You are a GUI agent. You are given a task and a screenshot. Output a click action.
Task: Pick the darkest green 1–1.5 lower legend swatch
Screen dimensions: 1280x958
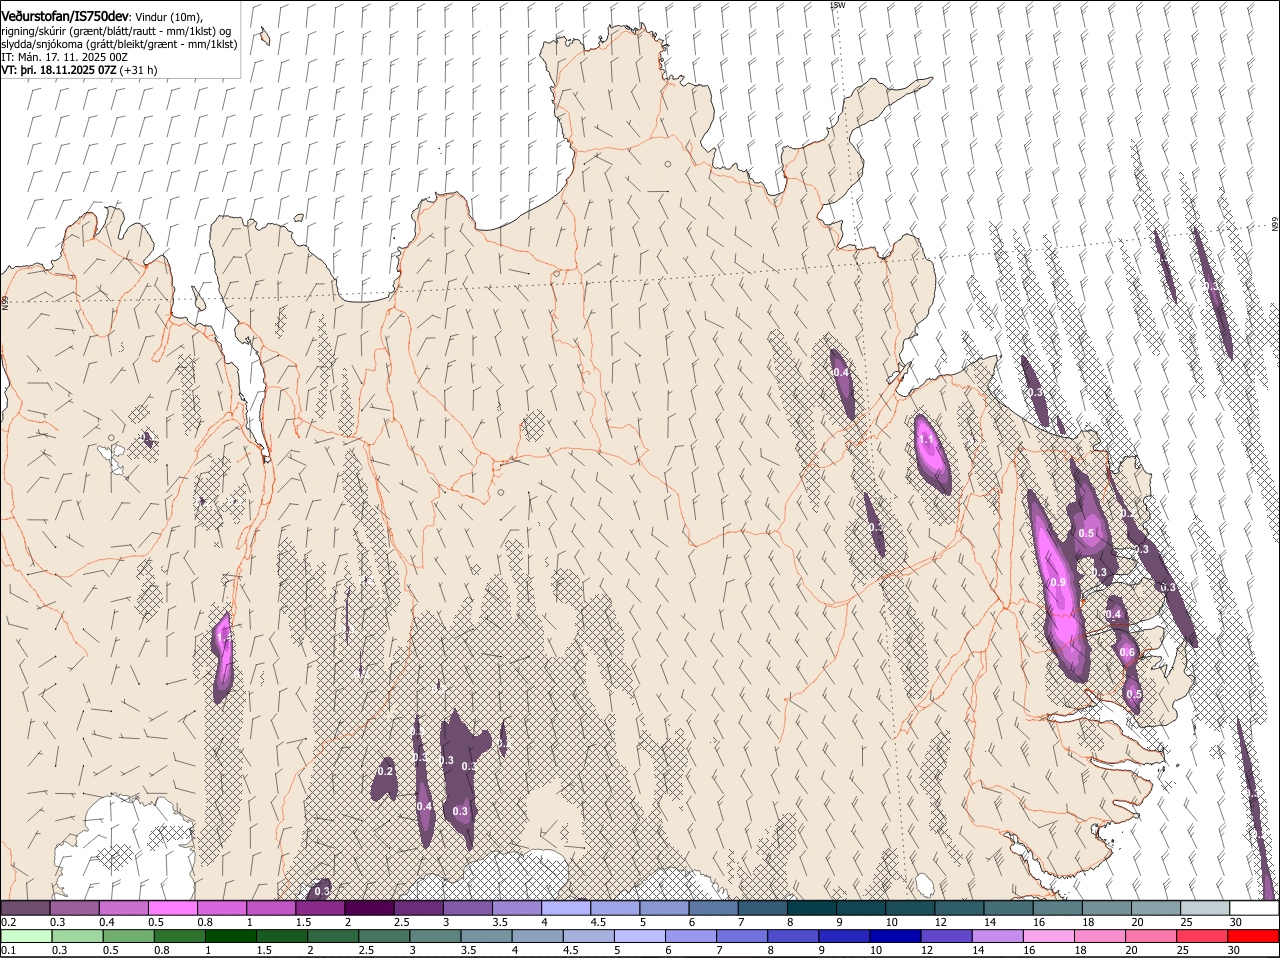pos(230,936)
